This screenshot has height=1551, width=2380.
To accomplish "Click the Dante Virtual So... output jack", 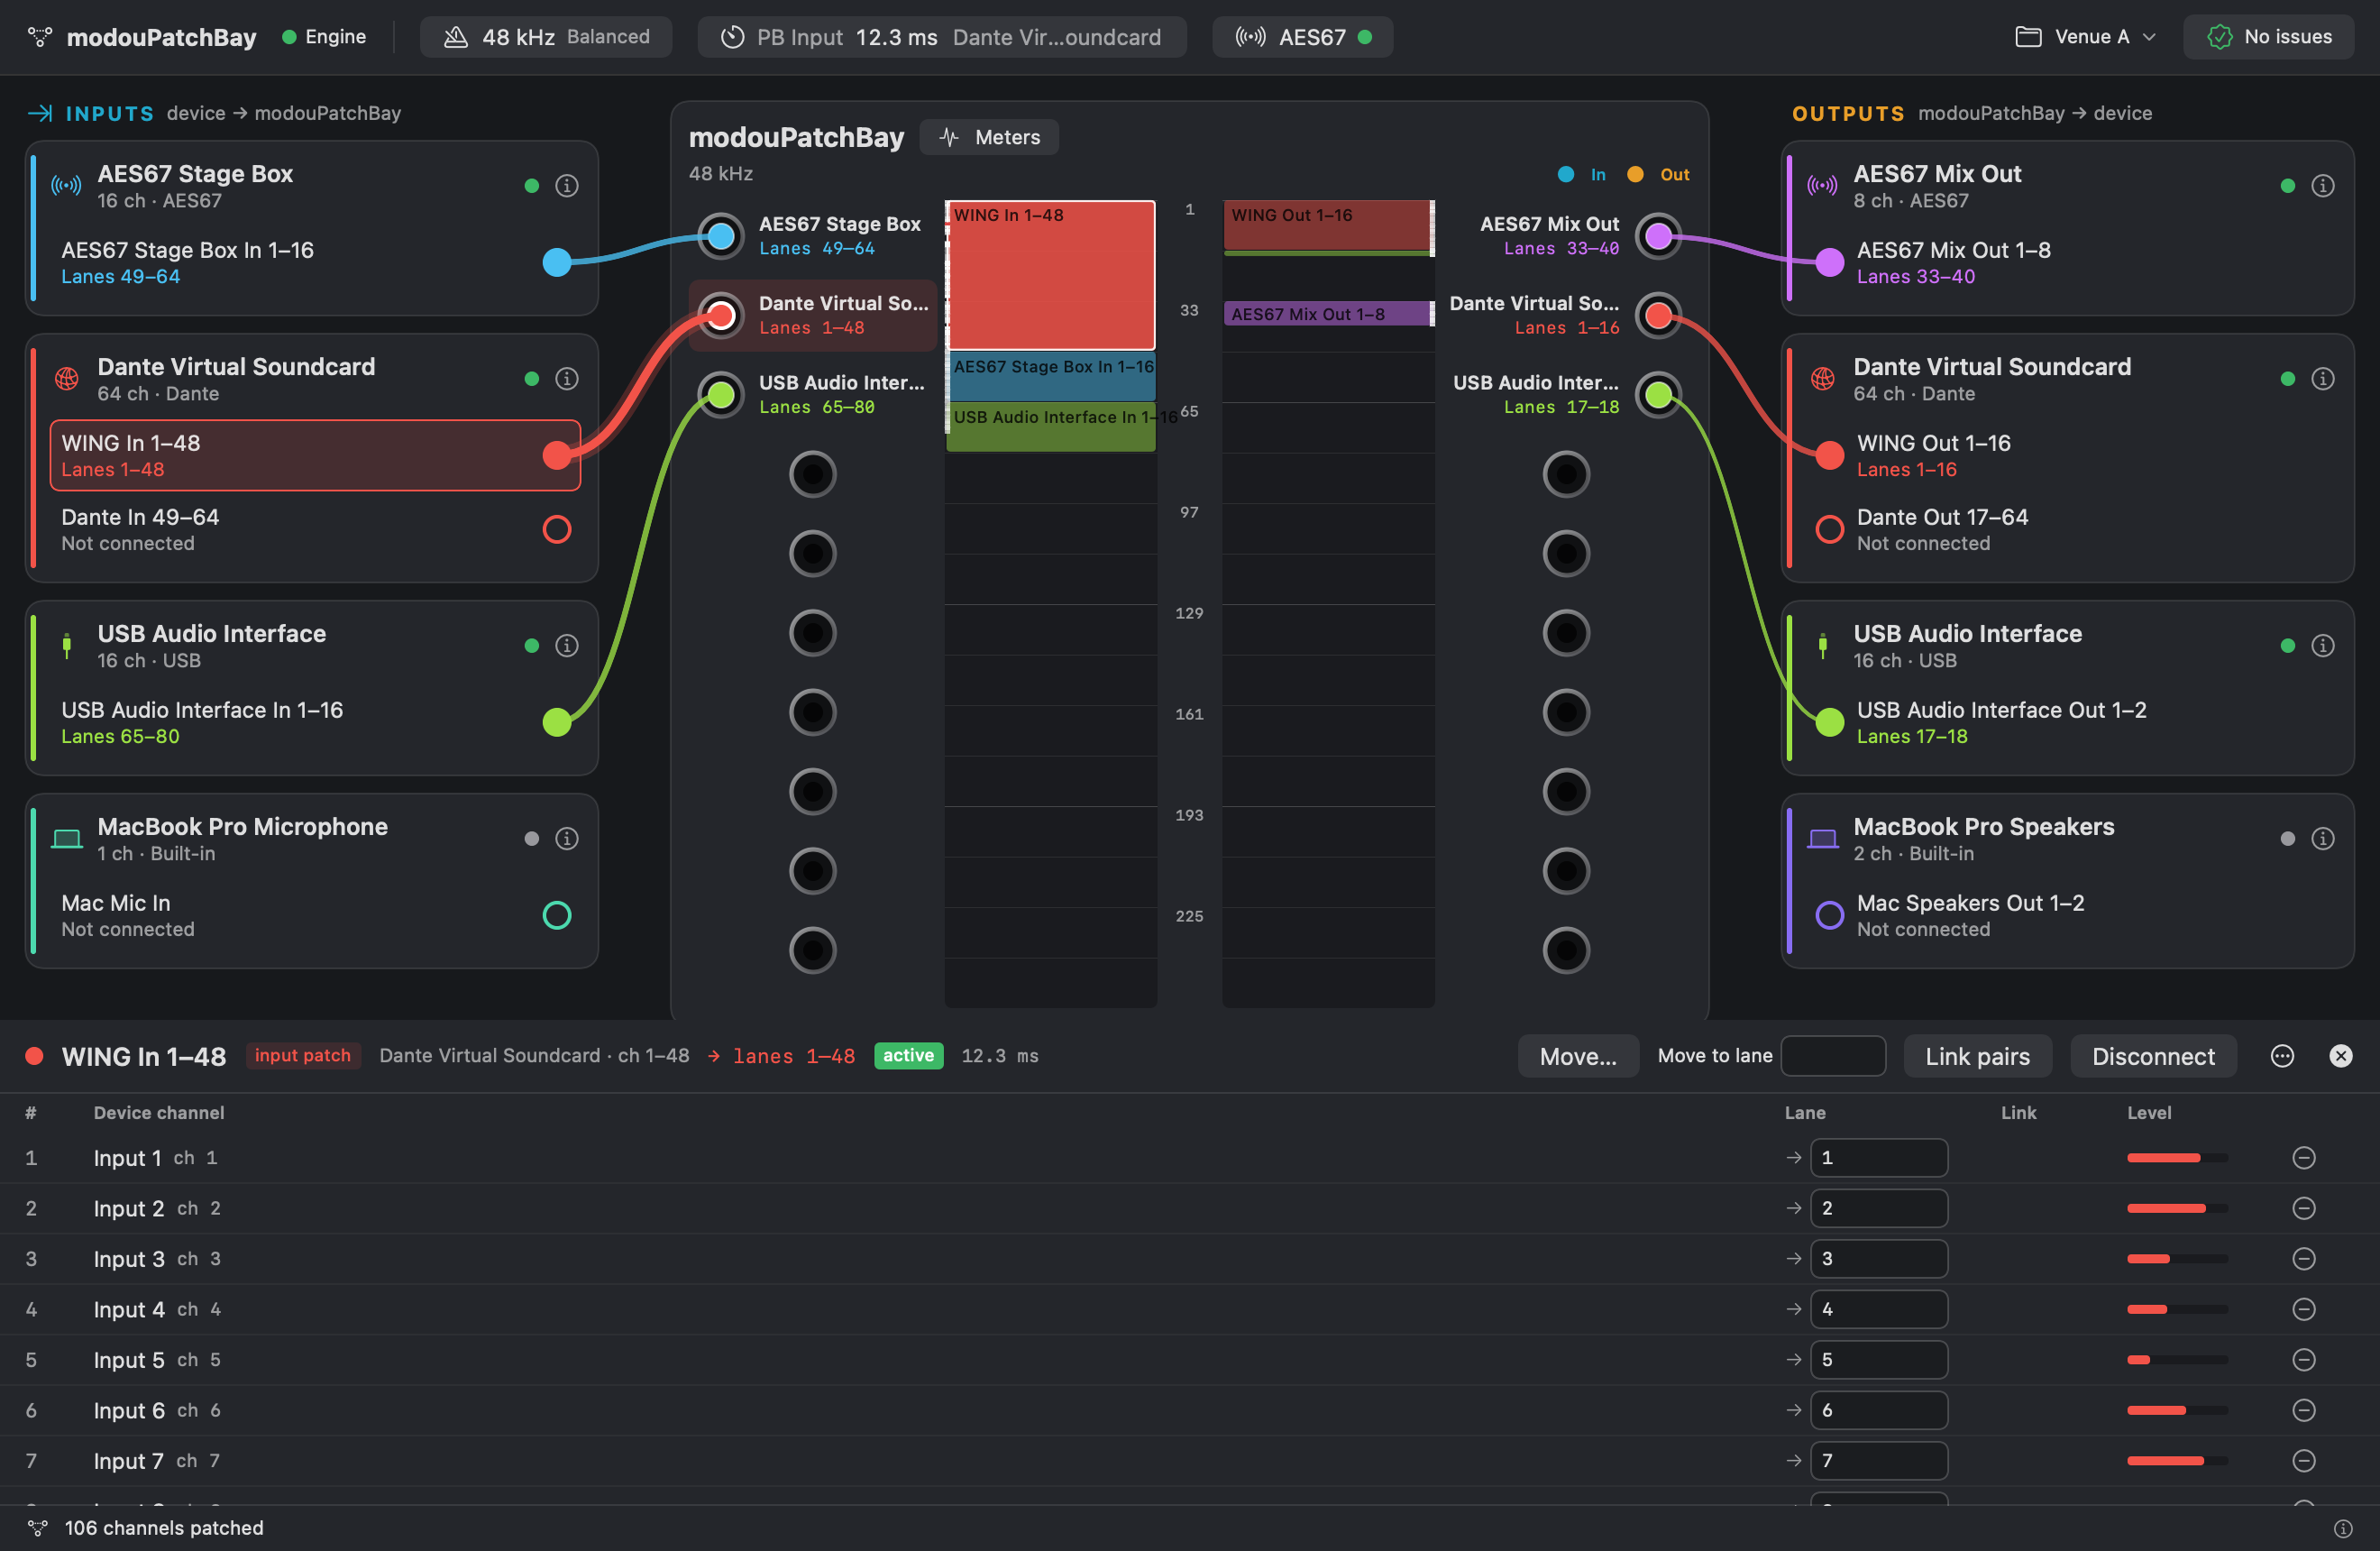I will click(1658, 316).
